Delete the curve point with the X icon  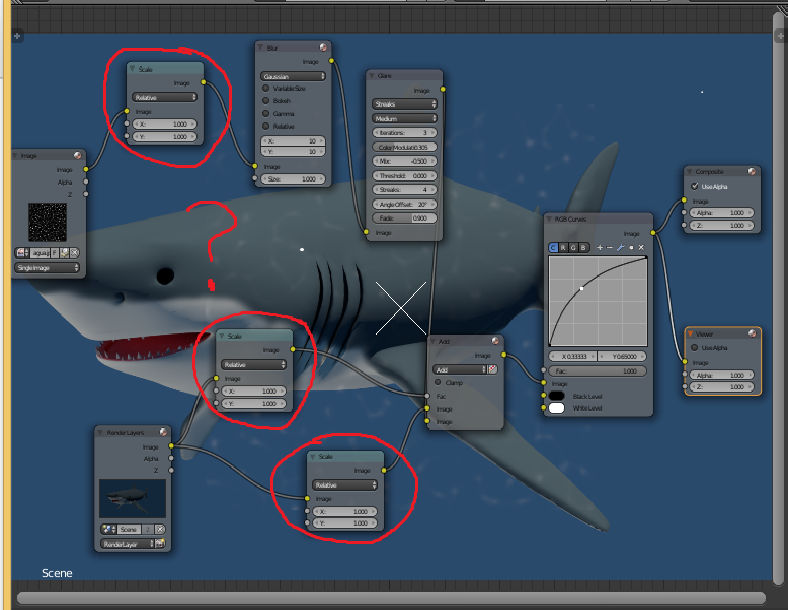(641, 247)
